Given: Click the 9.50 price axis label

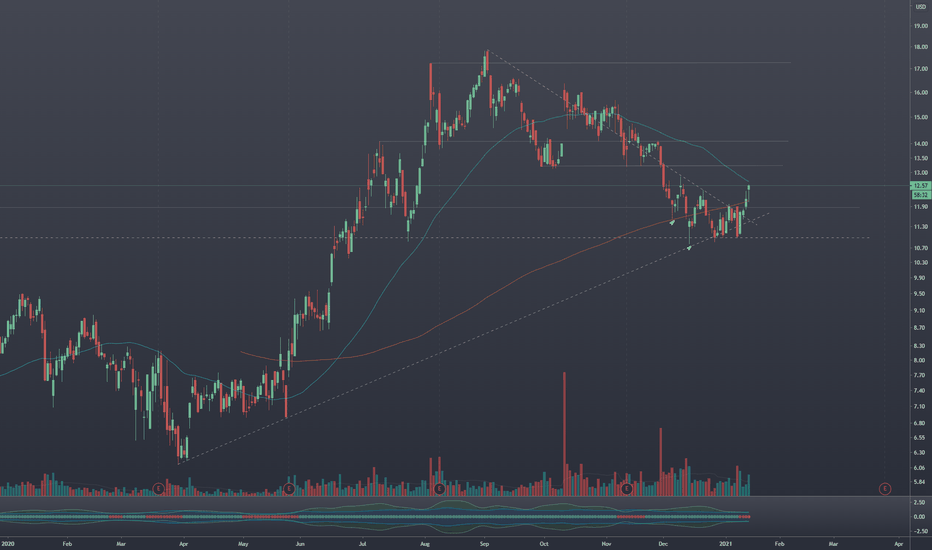Looking at the screenshot, I should pos(921,294).
